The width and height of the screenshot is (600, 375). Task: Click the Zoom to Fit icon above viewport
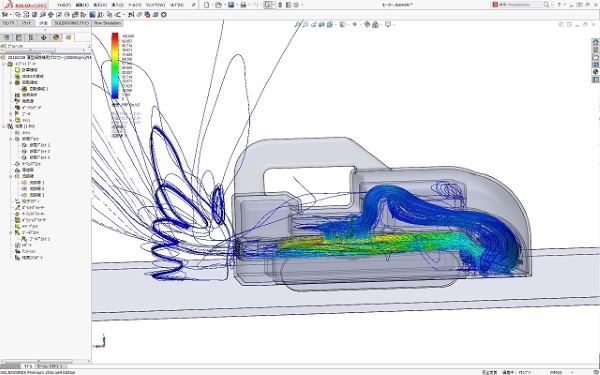pyautogui.click(x=297, y=24)
